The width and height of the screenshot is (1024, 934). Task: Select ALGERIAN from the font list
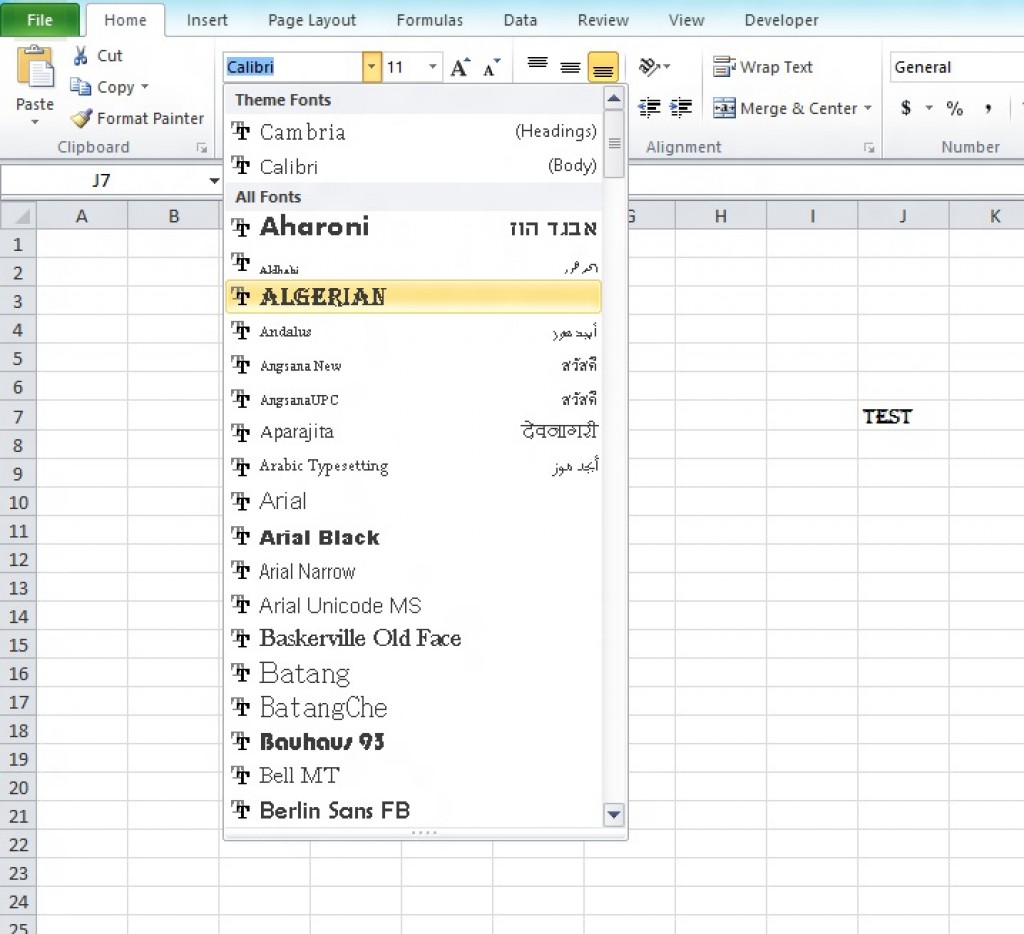point(320,297)
